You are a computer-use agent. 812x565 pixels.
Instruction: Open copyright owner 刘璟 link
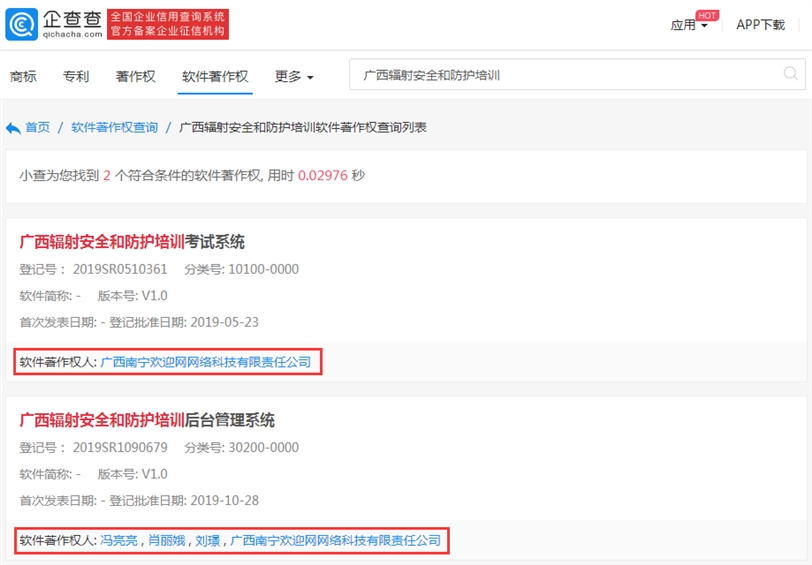click(208, 541)
